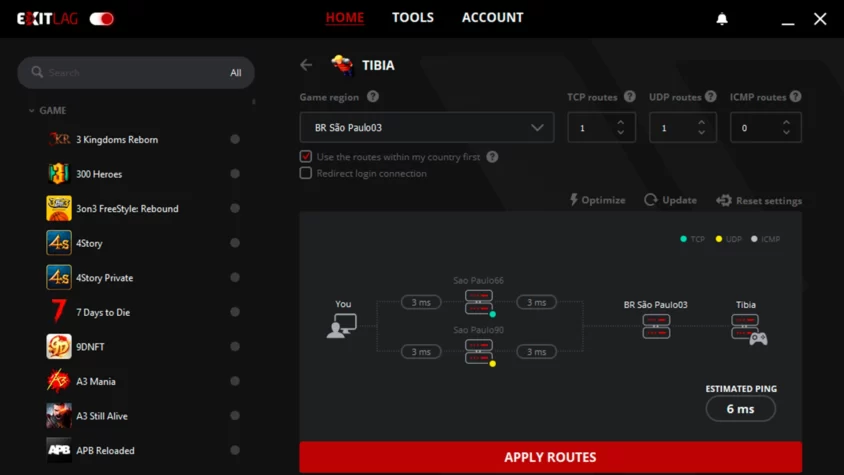Viewport: 844px width, 475px height.
Task: Click the Sao Paulo90 server node
Action: pos(479,351)
